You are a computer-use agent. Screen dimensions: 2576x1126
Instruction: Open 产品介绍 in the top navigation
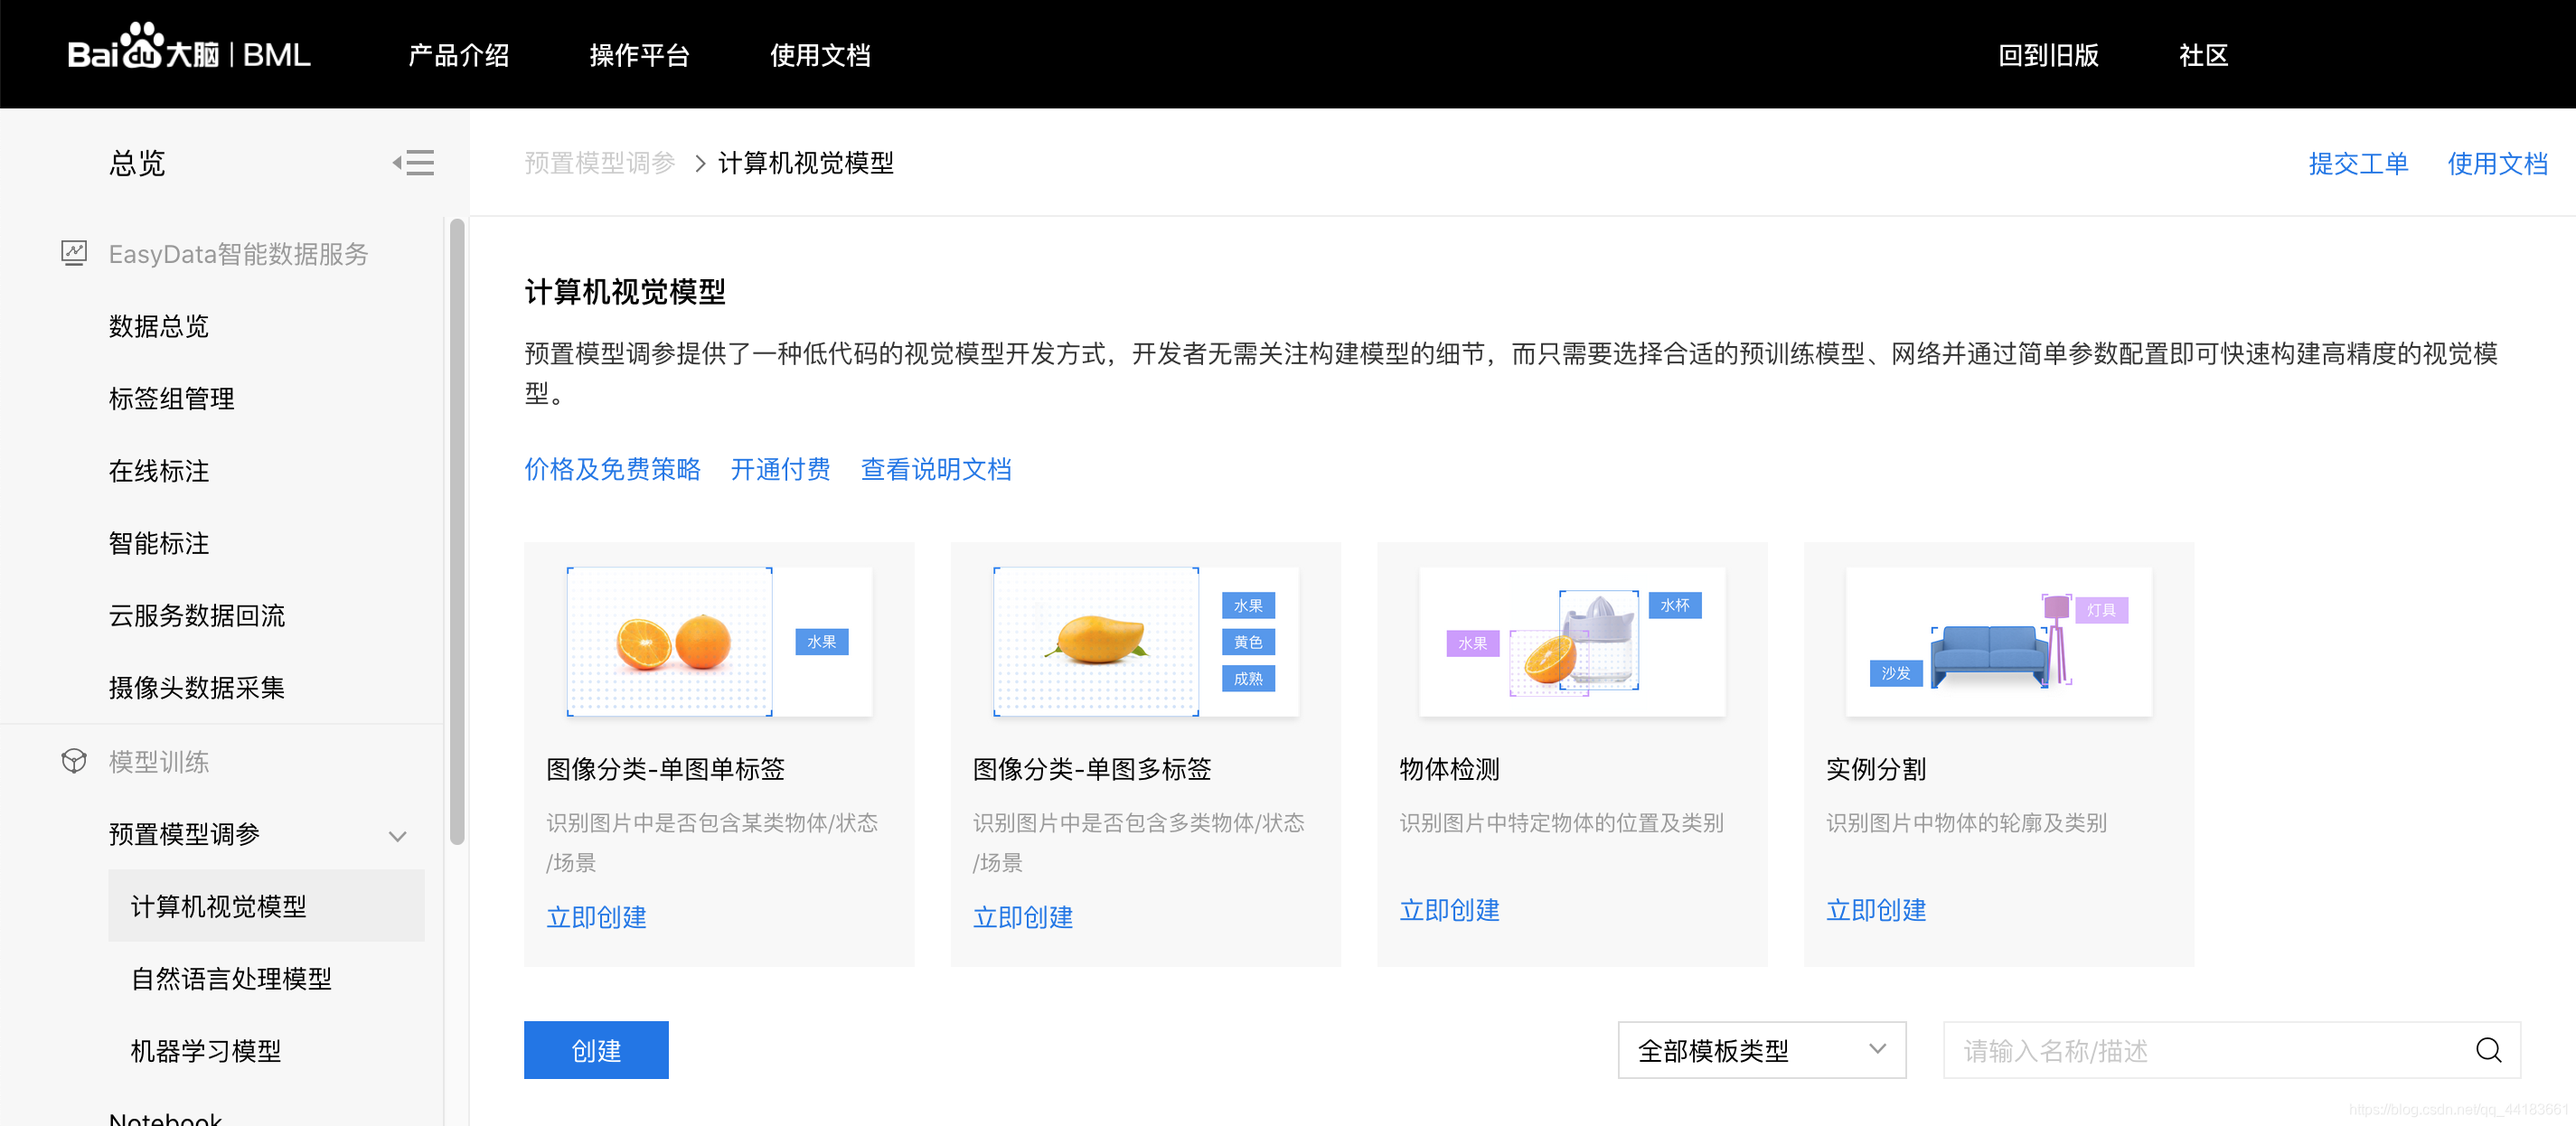[459, 55]
